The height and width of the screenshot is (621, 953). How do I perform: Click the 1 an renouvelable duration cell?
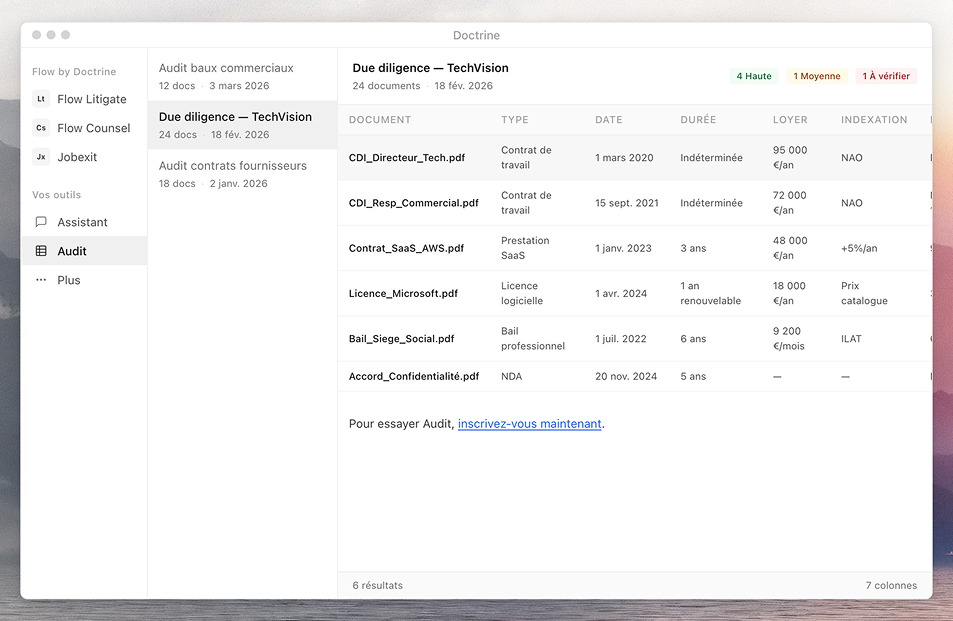pos(710,293)
